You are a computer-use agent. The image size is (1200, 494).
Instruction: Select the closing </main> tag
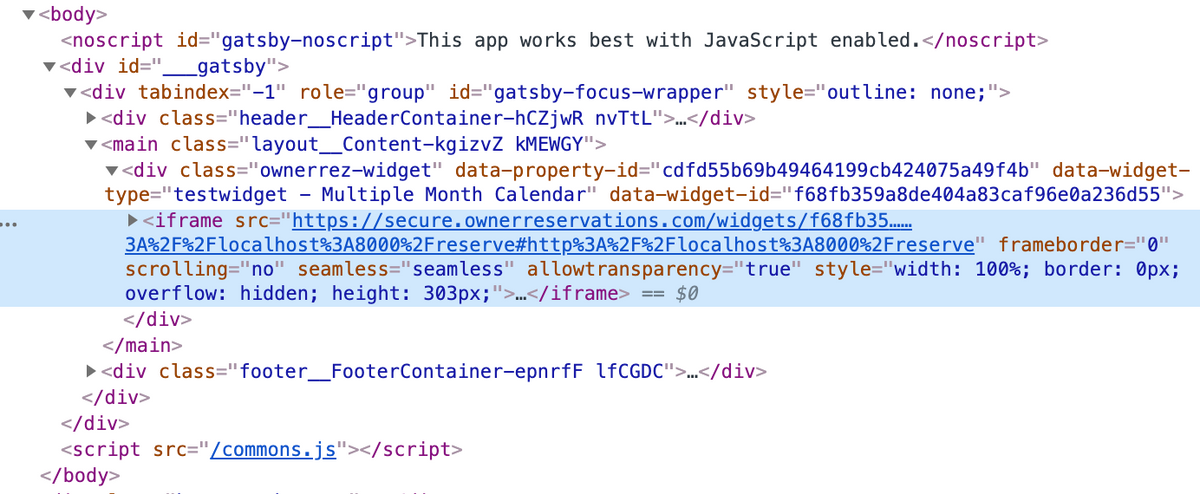point(143,347)
